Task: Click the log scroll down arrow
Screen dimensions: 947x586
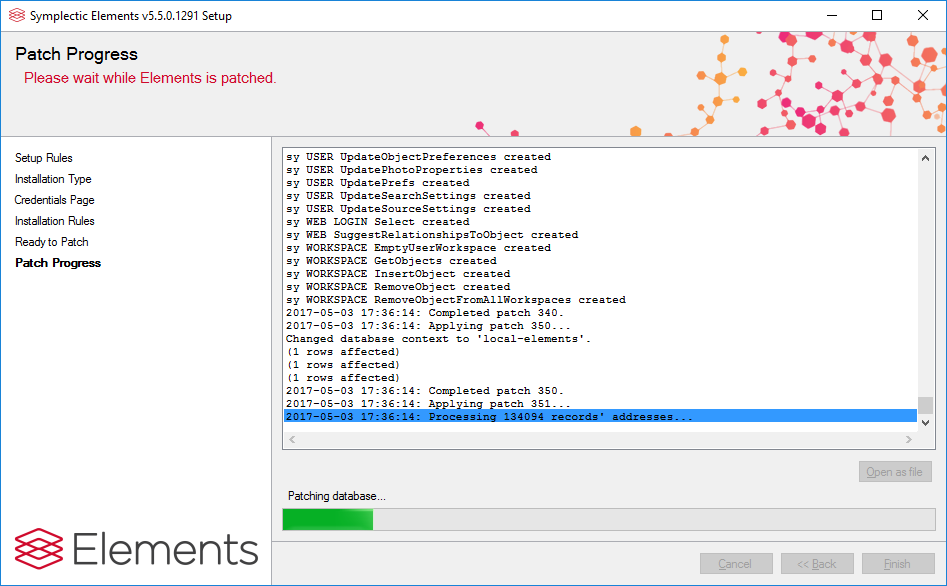Action: pos(925,423)
